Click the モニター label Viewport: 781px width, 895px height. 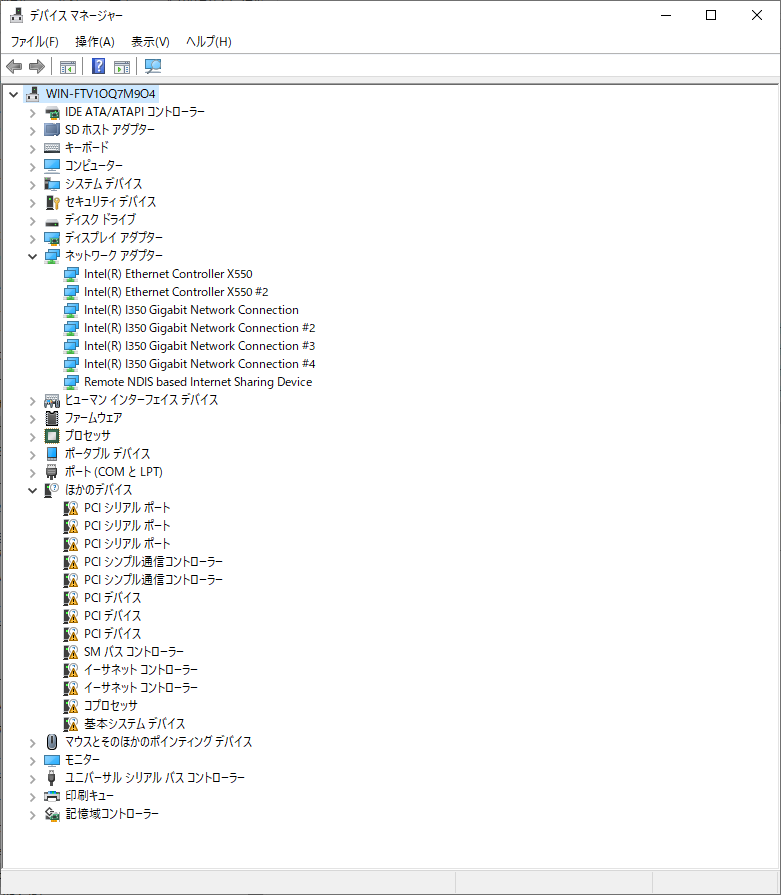pyautogui.click(x=82, y=760)
